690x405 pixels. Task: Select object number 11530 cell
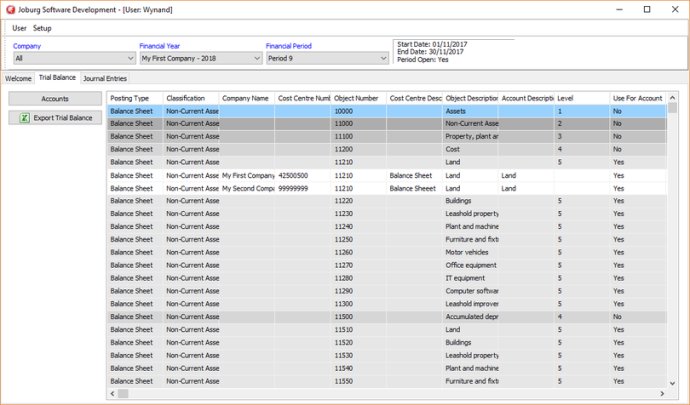point(359,355)
